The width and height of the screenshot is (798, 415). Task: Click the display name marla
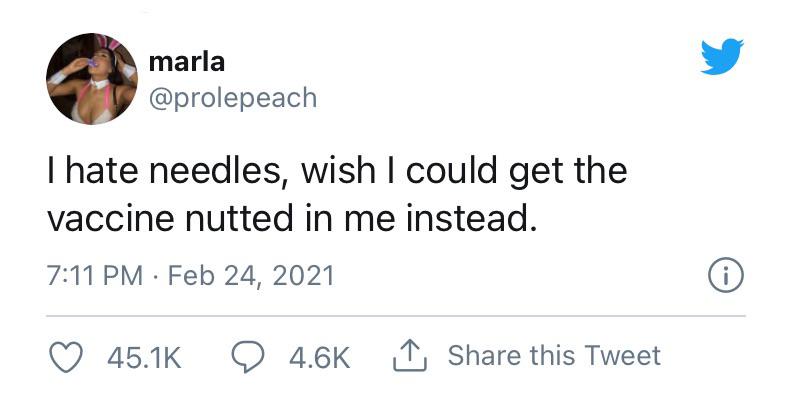[x=186, y=61]
